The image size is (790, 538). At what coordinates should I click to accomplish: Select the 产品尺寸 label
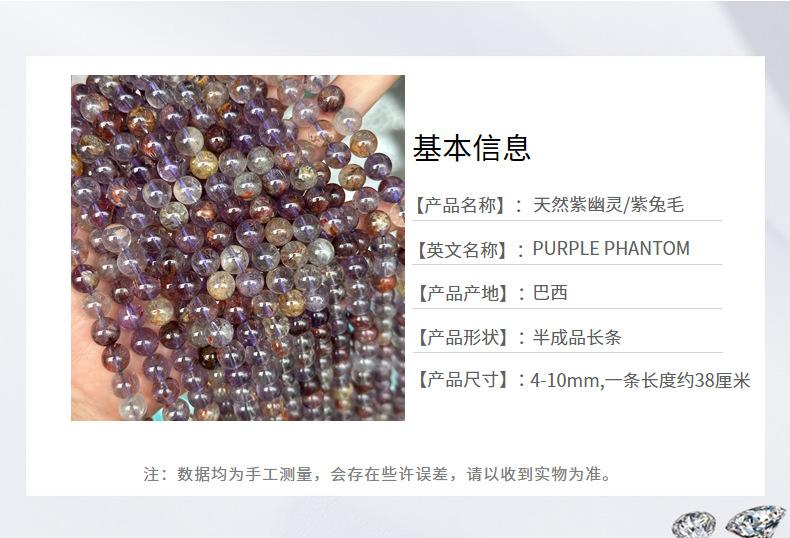461,380
